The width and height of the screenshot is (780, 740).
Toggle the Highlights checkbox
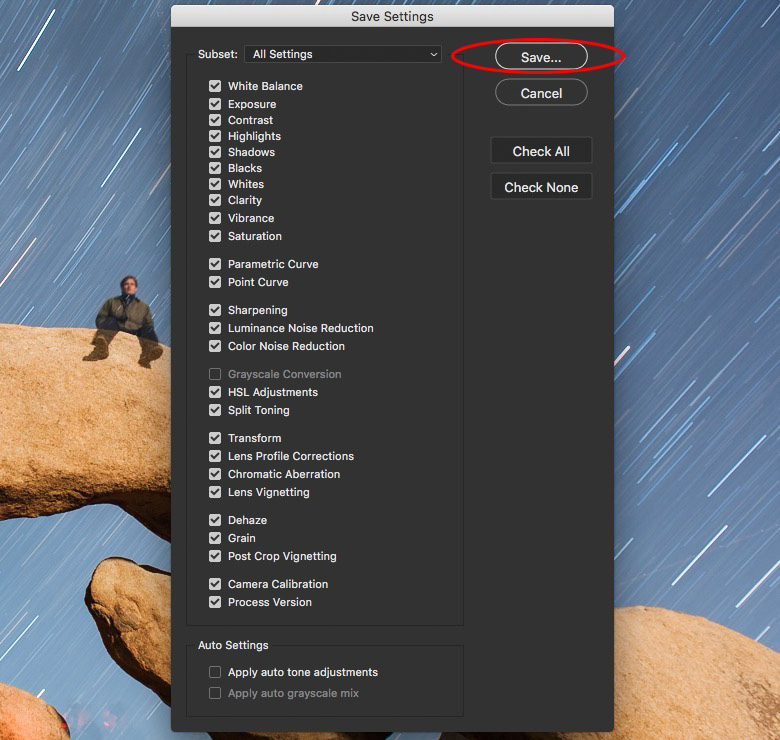click(215, 136)
